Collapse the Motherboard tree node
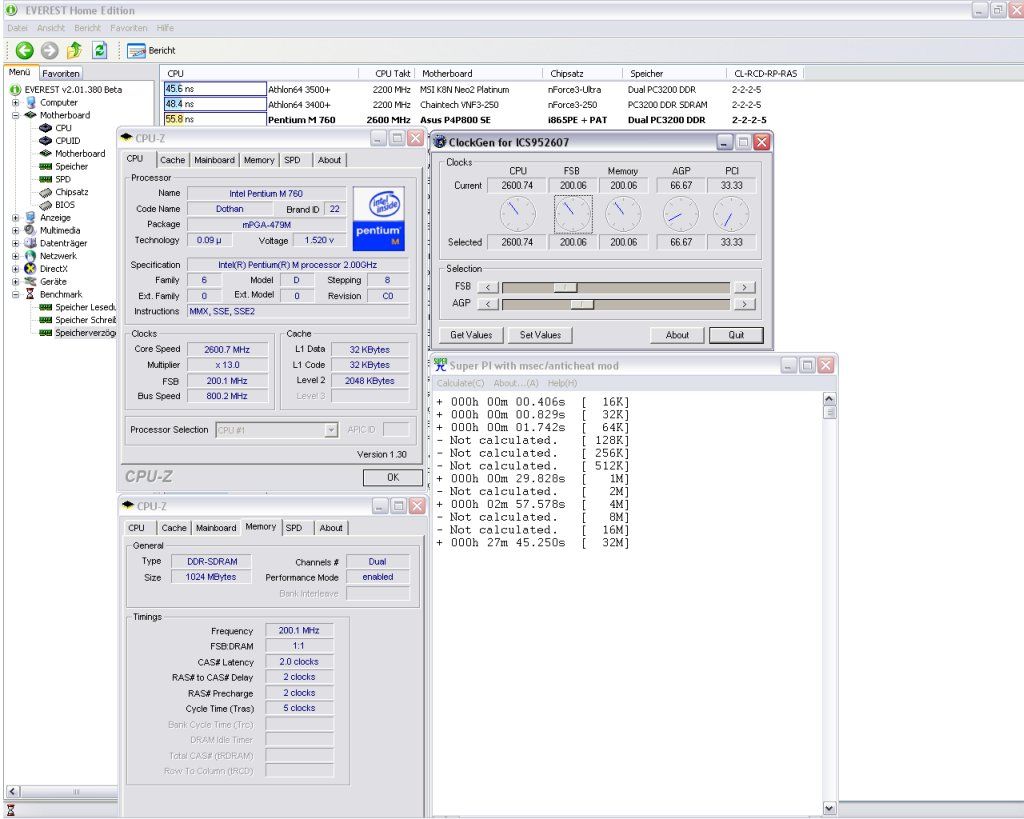 pyautogui.click(x=16, y=115)
